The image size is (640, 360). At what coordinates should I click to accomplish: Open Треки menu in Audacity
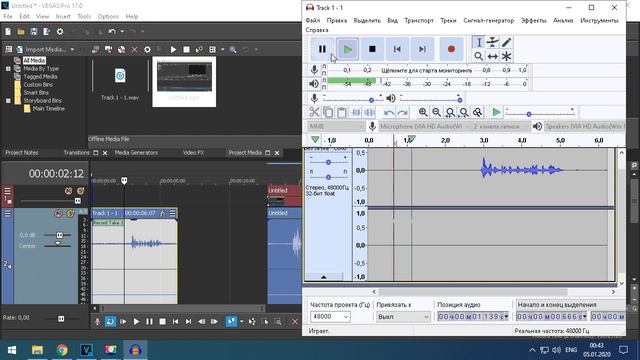pos(448,20)
